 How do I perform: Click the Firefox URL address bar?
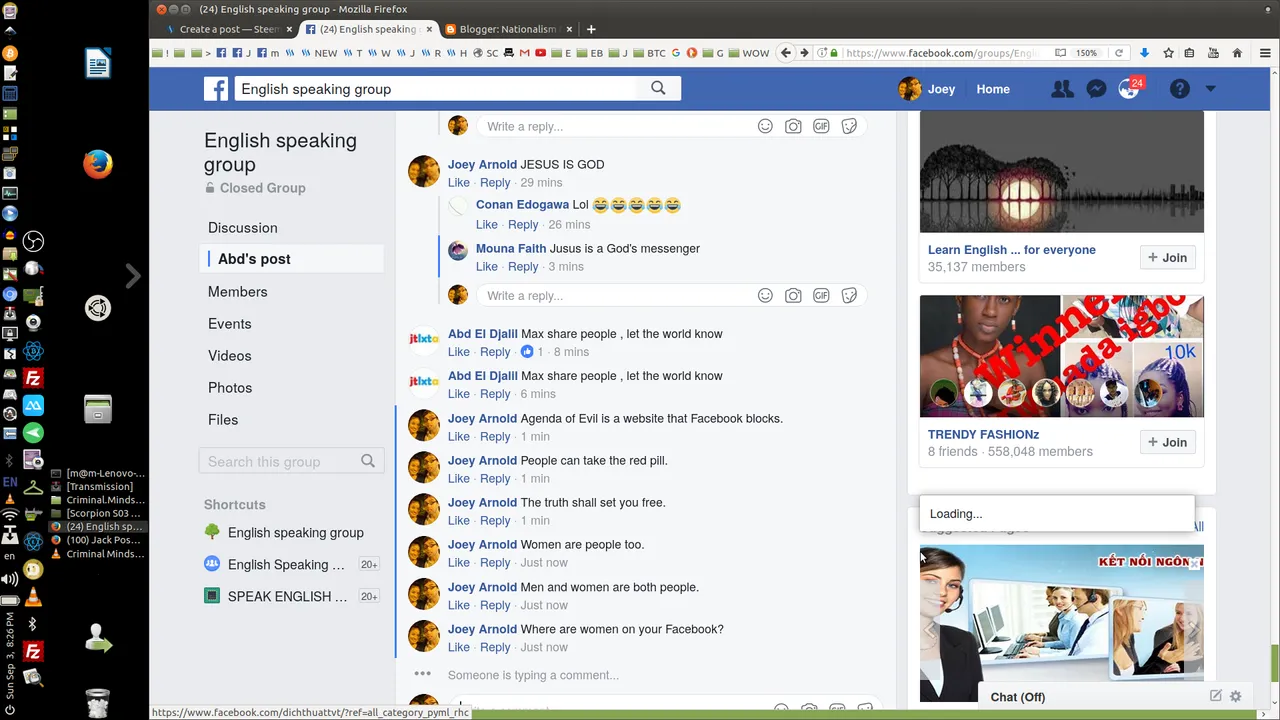[940, 53]
